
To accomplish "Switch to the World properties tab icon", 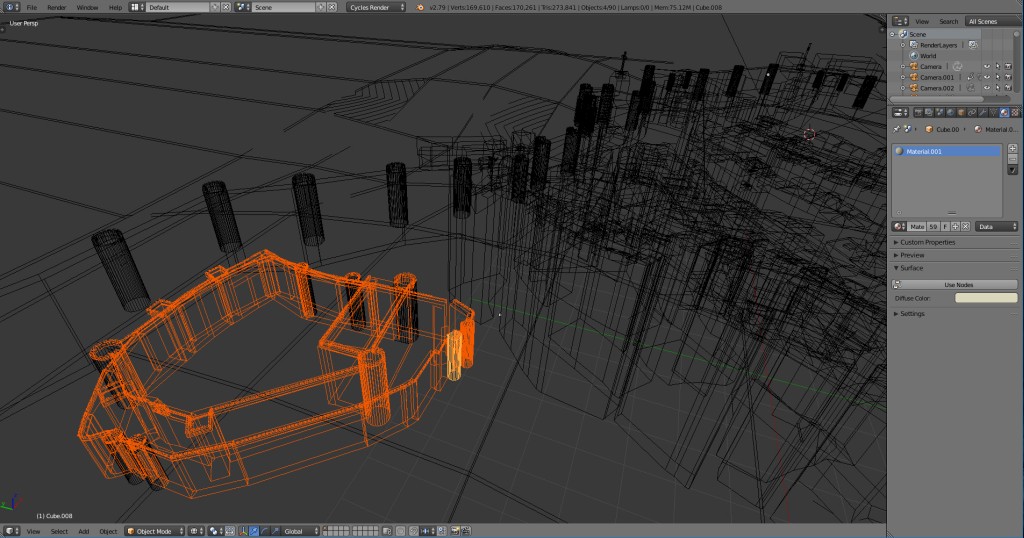I will pyautogui.click(x=949, y=113).
